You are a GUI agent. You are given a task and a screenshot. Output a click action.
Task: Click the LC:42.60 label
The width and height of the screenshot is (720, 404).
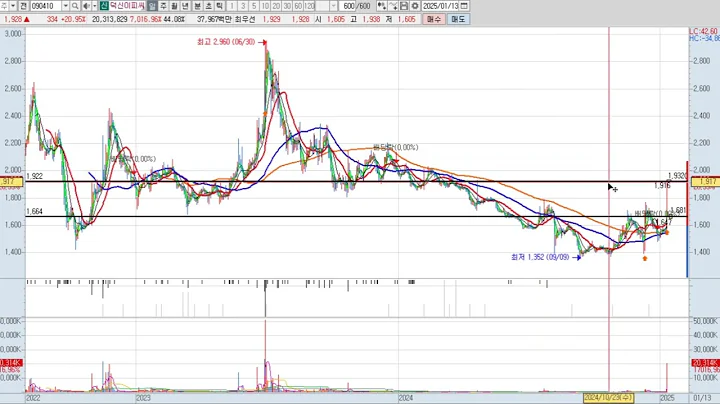tap(703, 31)
